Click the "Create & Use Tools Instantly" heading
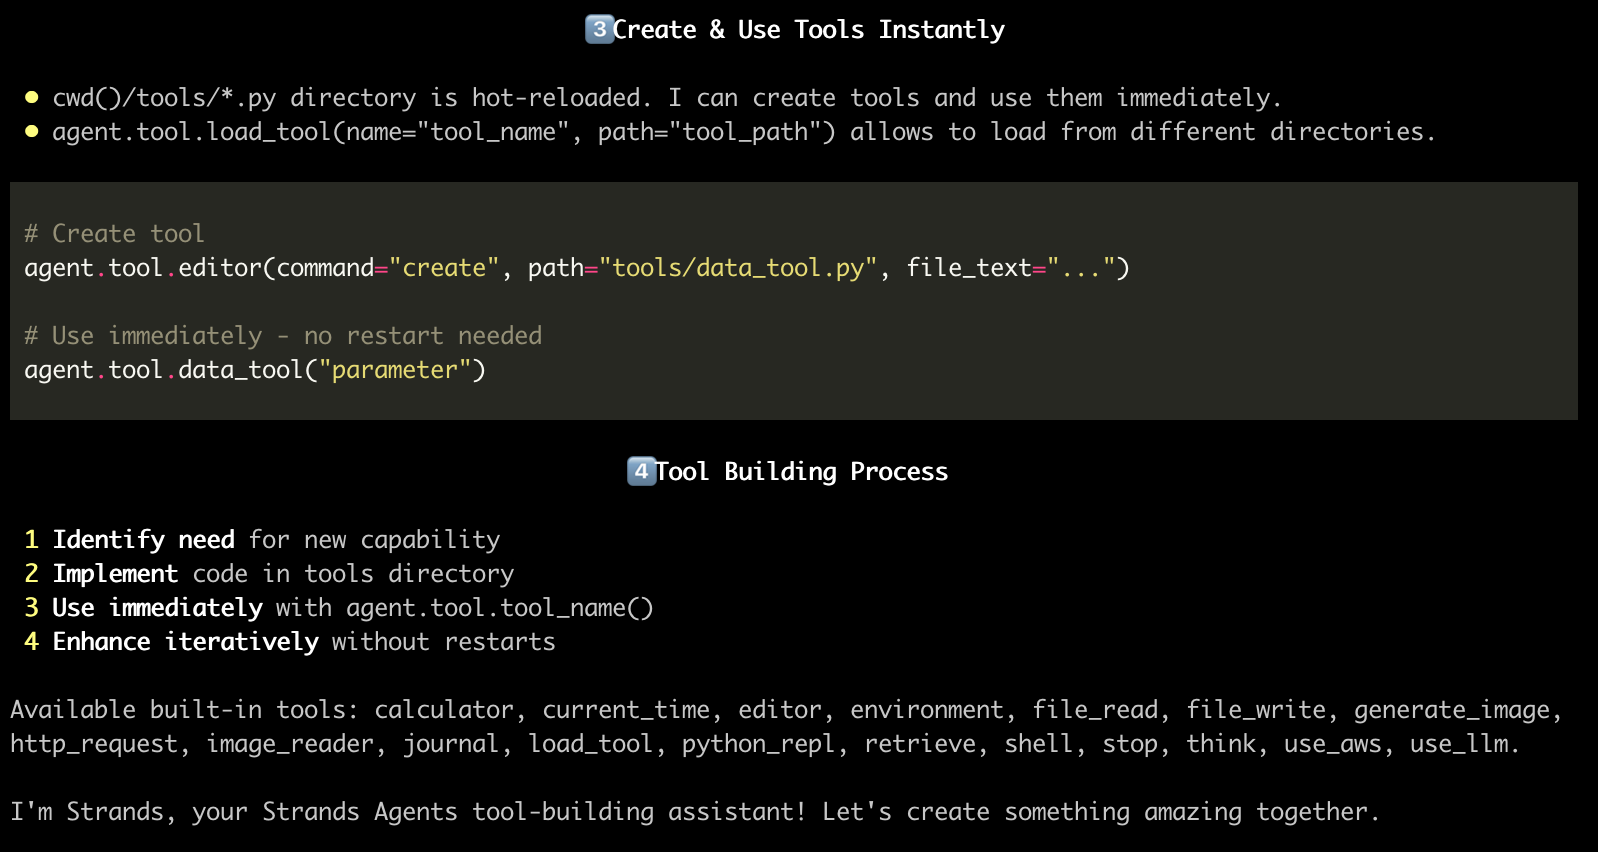 [x=808, y=30]
